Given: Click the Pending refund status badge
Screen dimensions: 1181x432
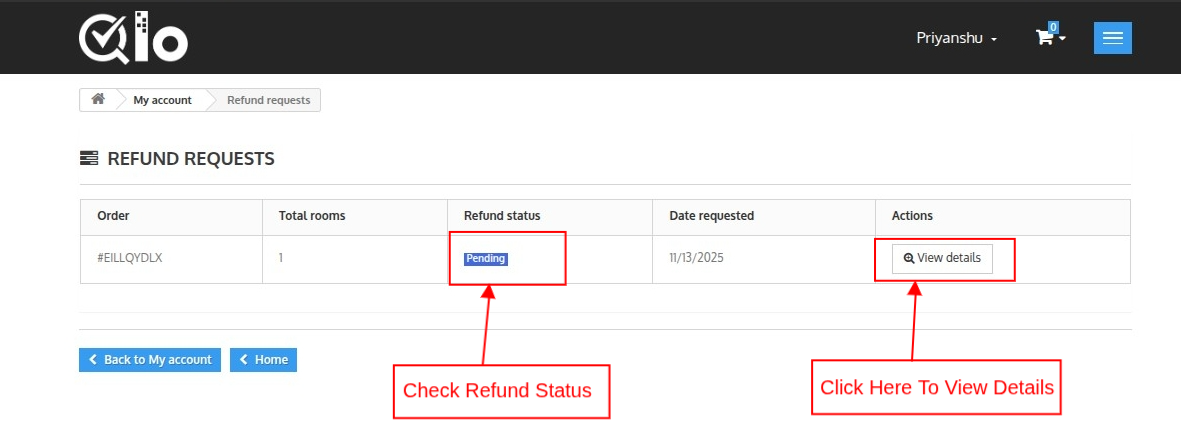Looking at the screenshot, I should [486, 258].
